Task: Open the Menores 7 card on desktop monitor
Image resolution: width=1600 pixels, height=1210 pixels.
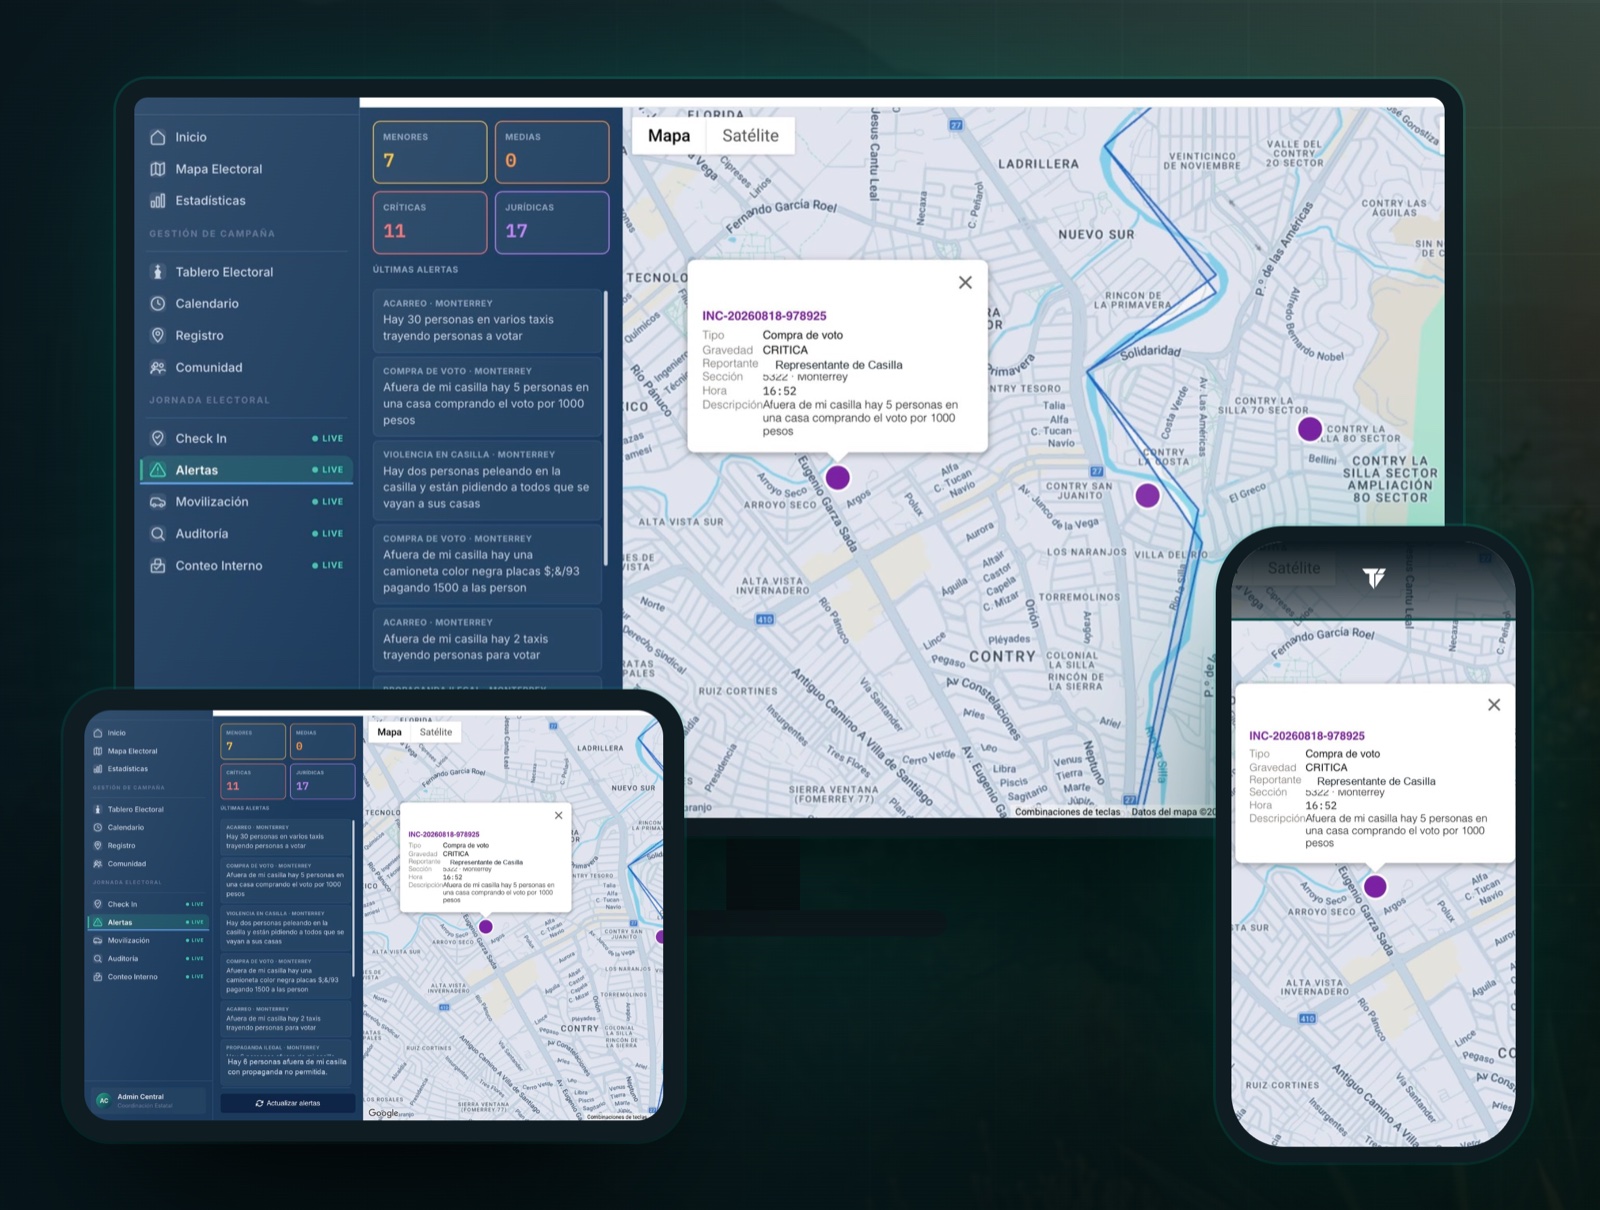Action: (x=430, y=152)
